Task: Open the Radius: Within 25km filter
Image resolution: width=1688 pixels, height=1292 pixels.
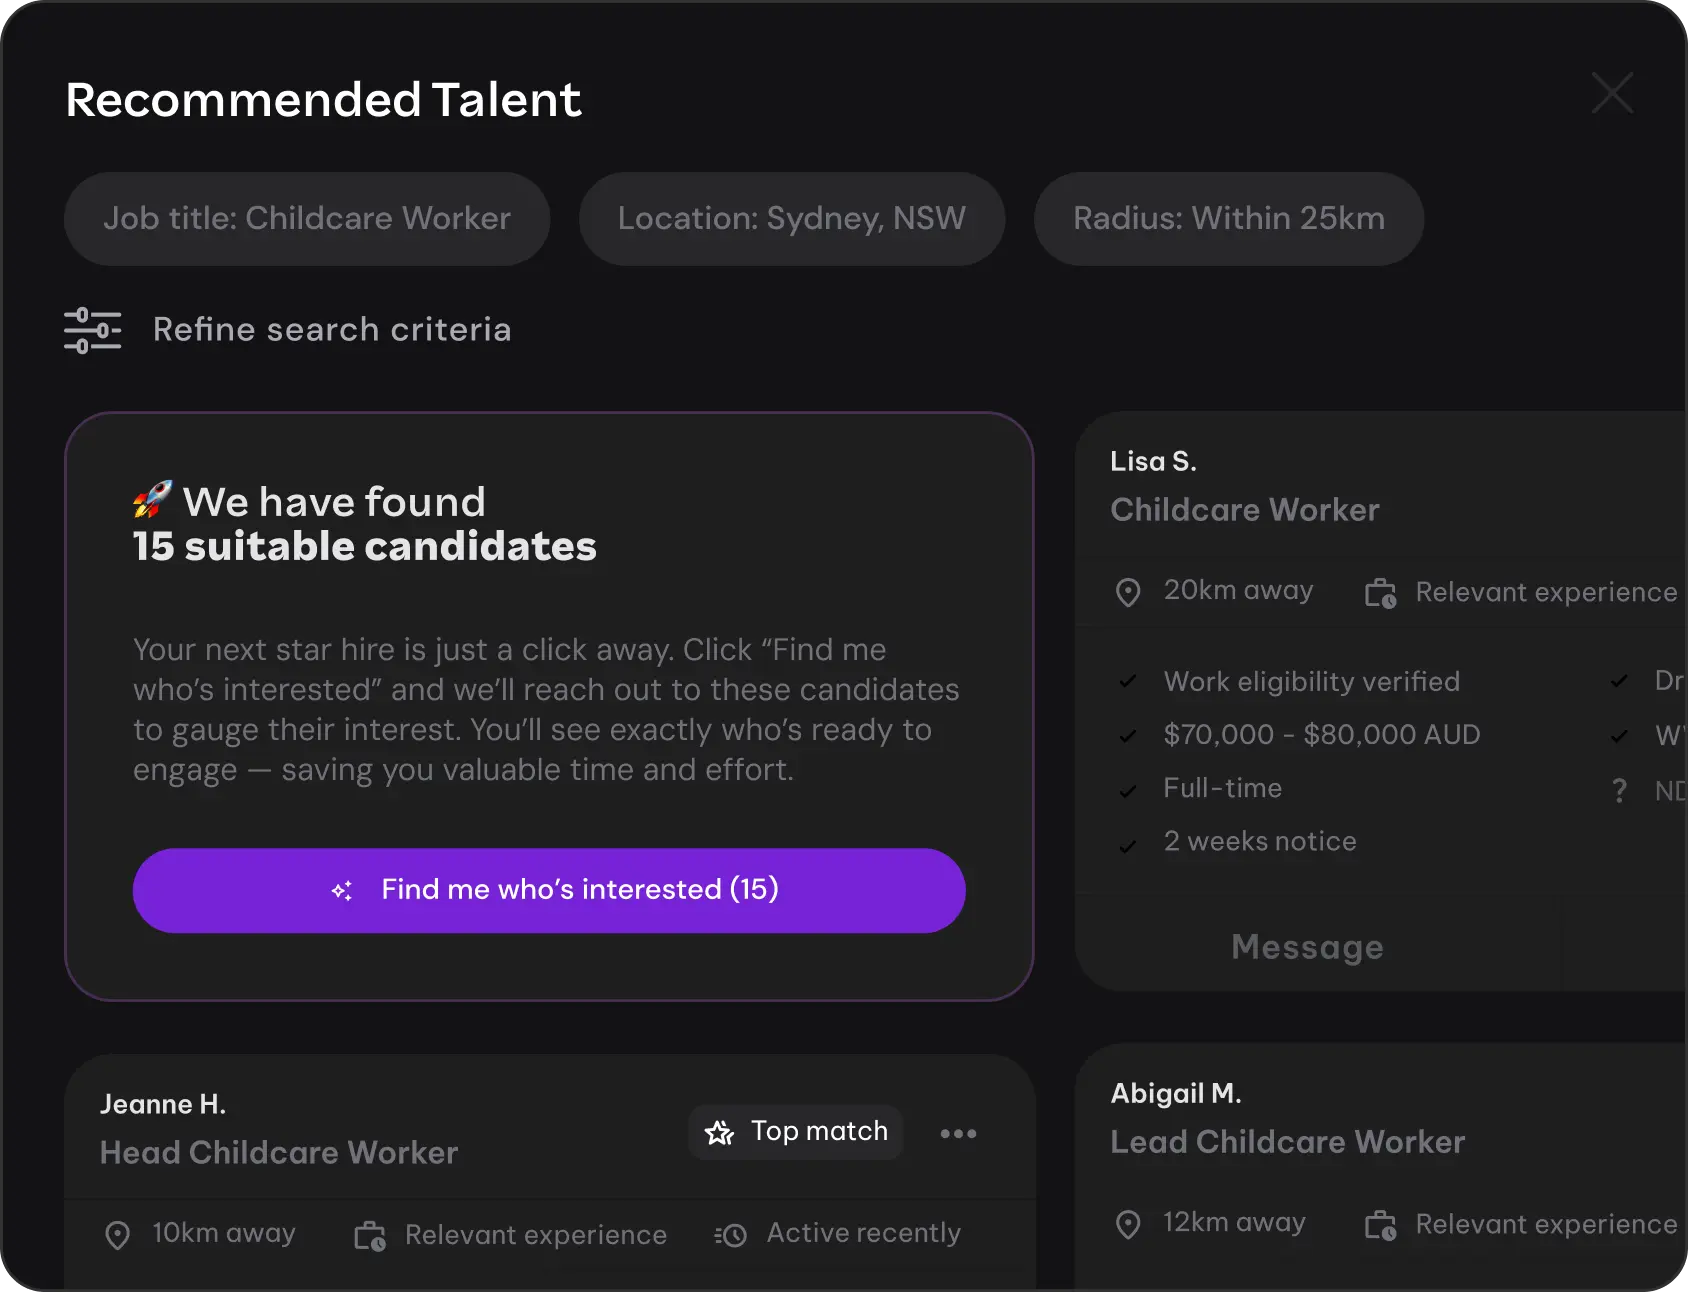Action: click(1228, 219)
